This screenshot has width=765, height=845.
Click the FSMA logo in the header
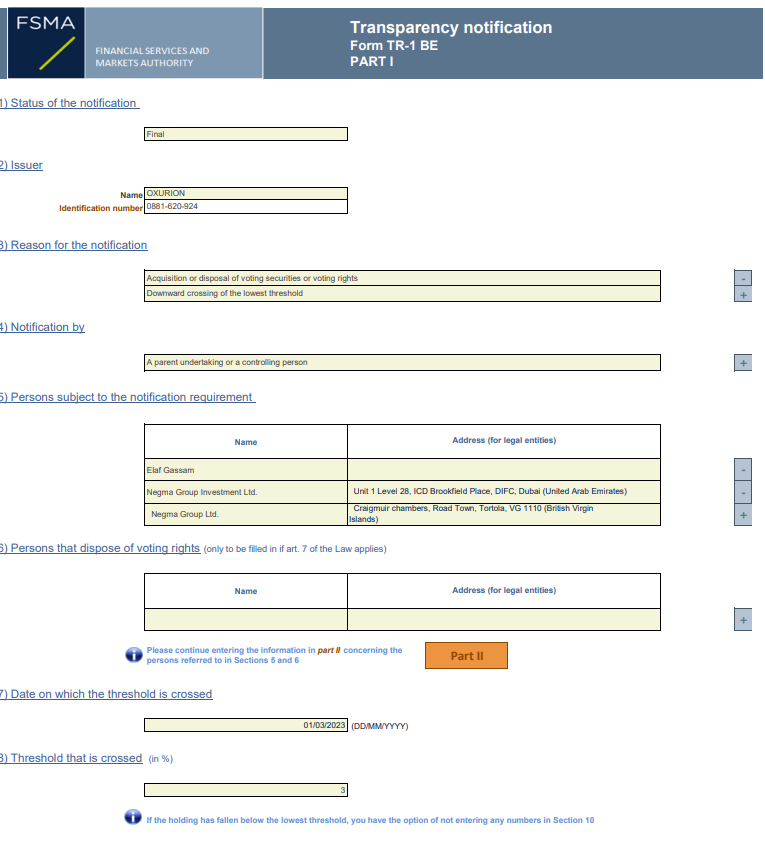46,43
